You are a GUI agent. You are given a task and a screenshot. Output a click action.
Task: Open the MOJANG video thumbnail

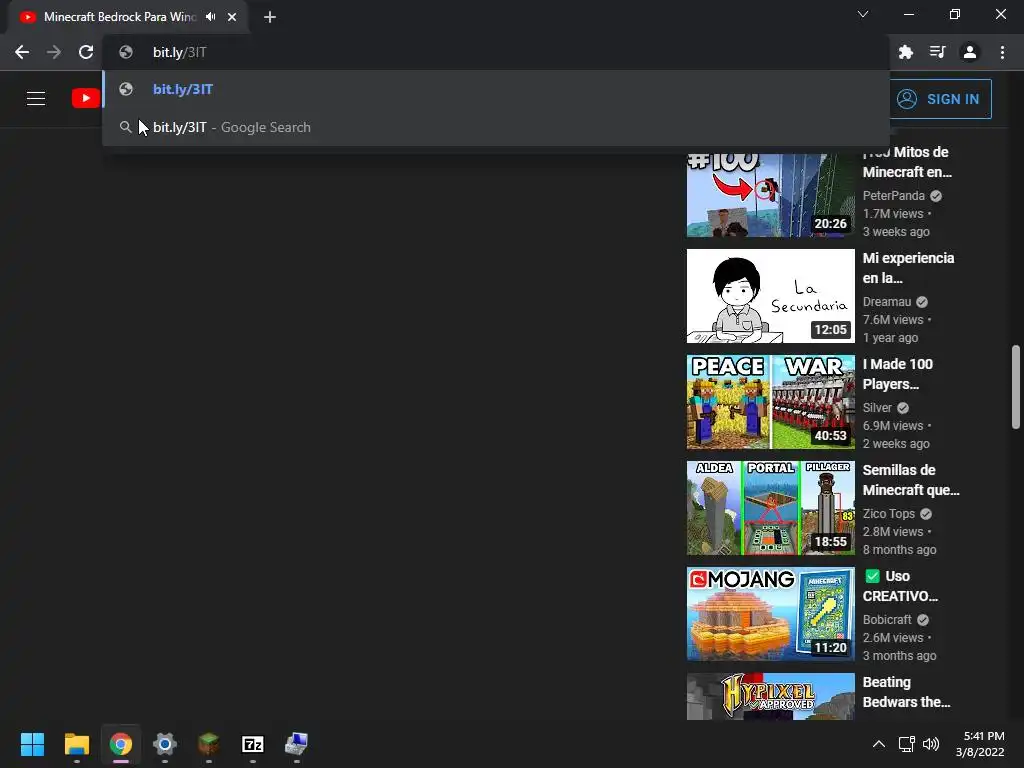tap(771, 614)
